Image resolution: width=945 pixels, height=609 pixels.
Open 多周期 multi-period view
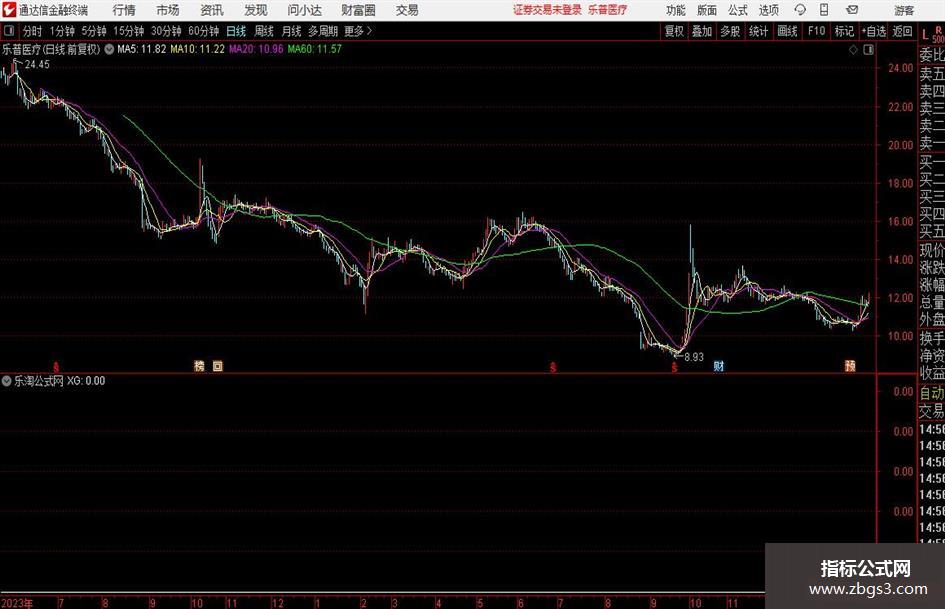pos(323,31)
